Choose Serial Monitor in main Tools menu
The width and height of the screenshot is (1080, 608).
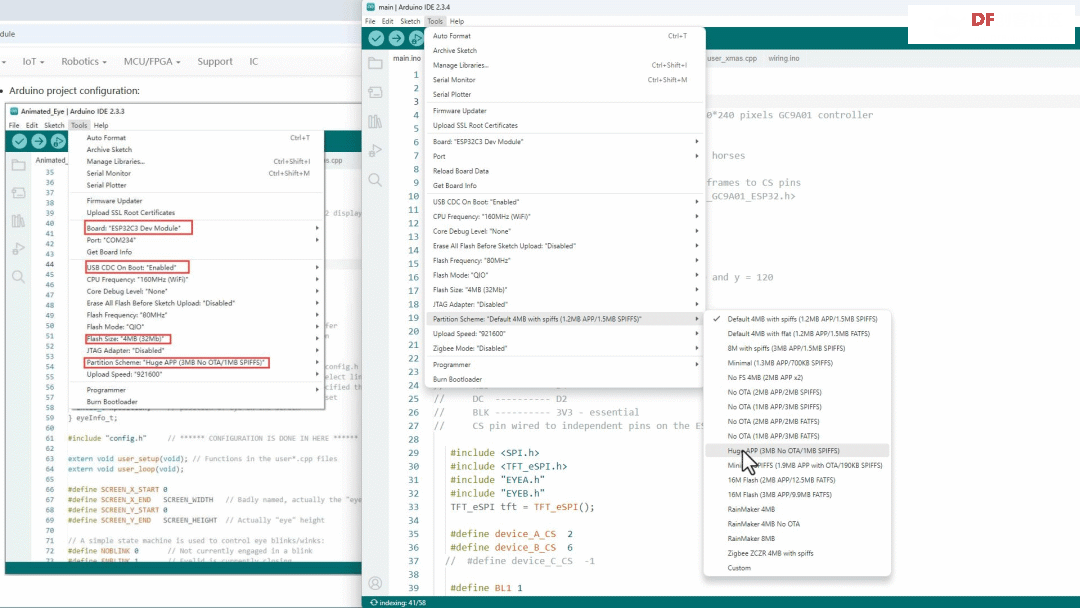(x=565, y=80)
